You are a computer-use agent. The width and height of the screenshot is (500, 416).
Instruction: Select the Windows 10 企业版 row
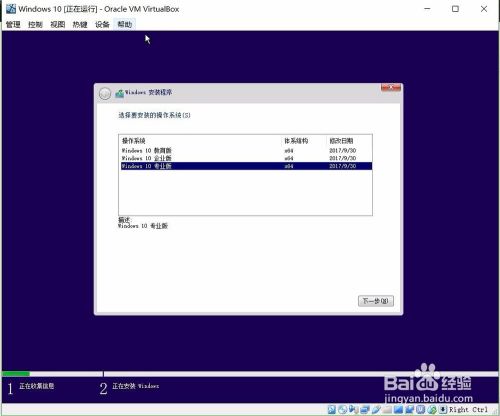(246, 158)
